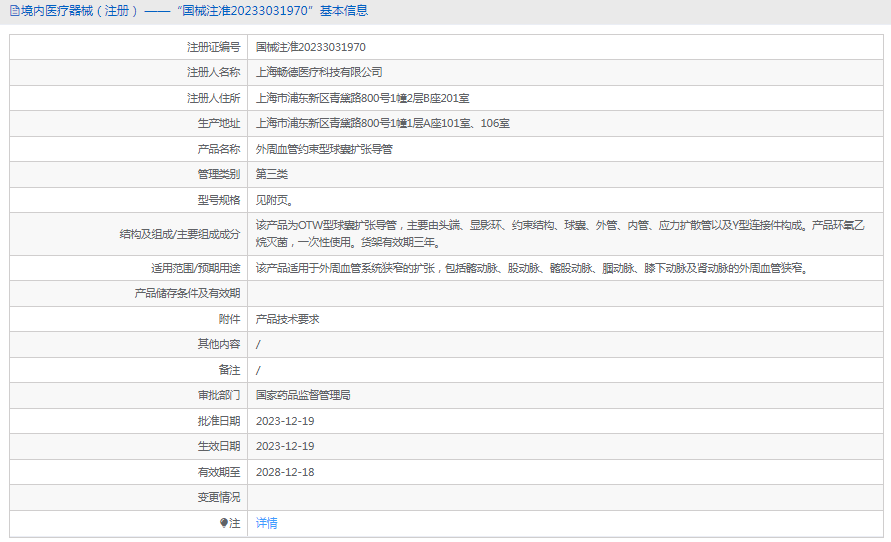Select production address ending 106室
The image size is (891, 542).
382,123
